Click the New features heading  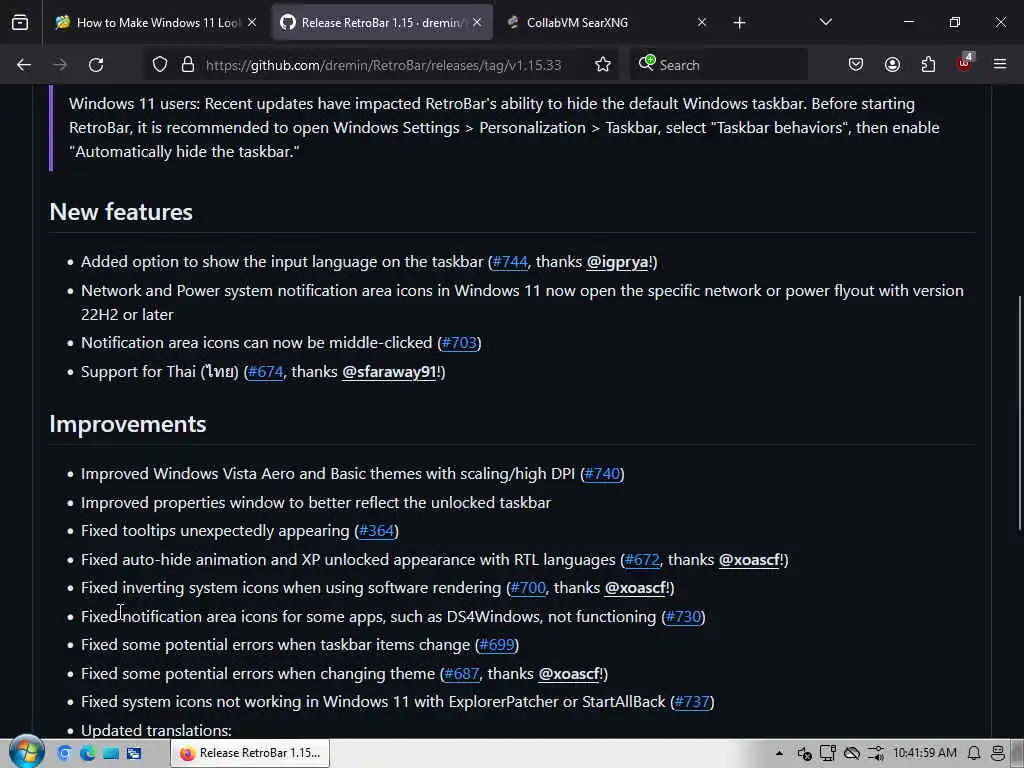point(121,212)
